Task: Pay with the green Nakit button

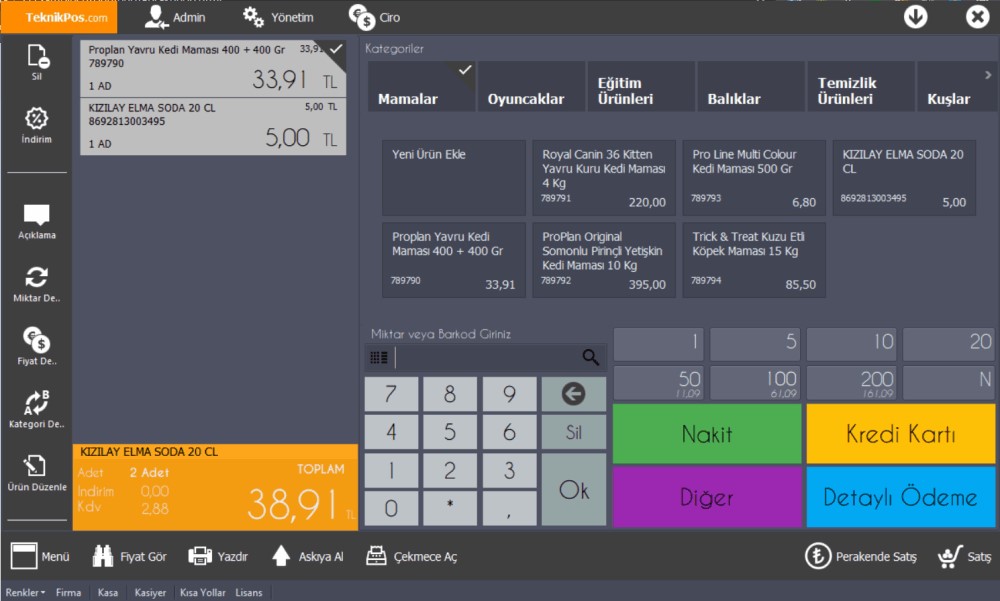Action: pyautogui.click(x=707, y=434)
